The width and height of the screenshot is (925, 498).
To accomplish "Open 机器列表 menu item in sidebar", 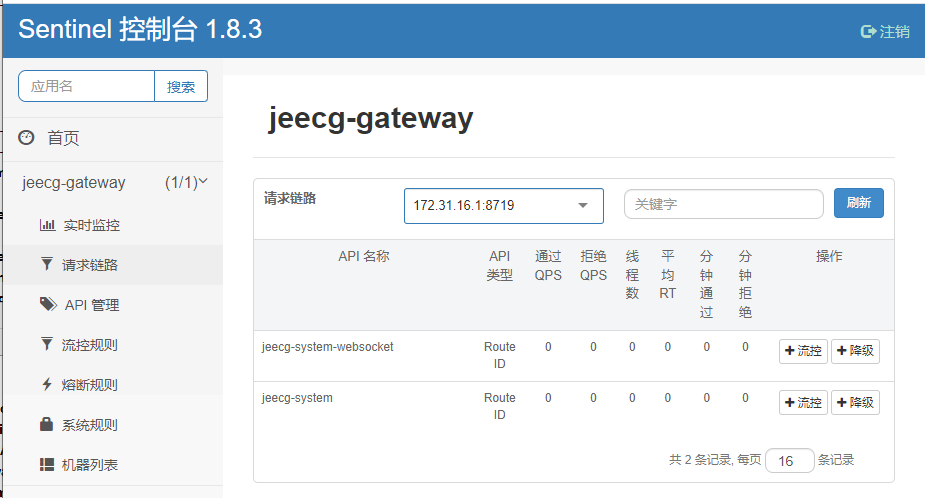I will [90, 465].
